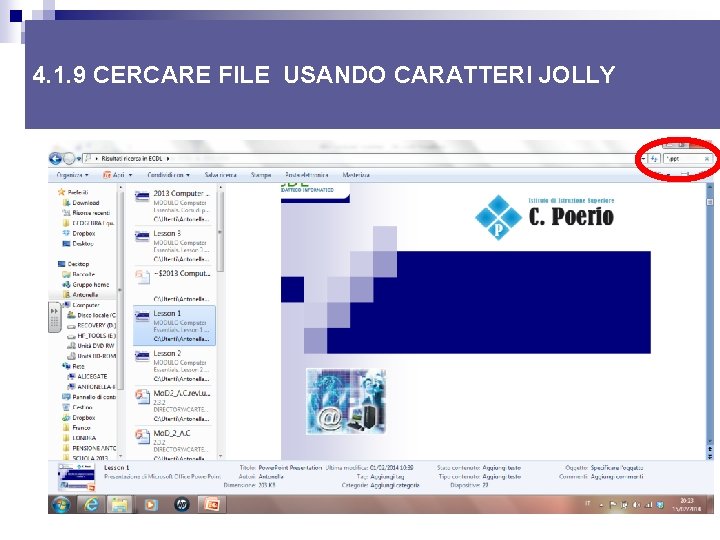The height and width of the screenshot is (540, 720).
Task: Click the Apri toolbar button
Action: click(x=114, y=175)
